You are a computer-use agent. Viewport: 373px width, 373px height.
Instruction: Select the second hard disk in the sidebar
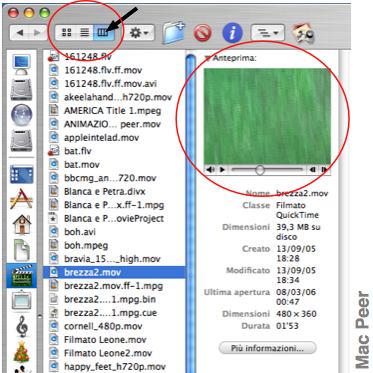[21, 141]
